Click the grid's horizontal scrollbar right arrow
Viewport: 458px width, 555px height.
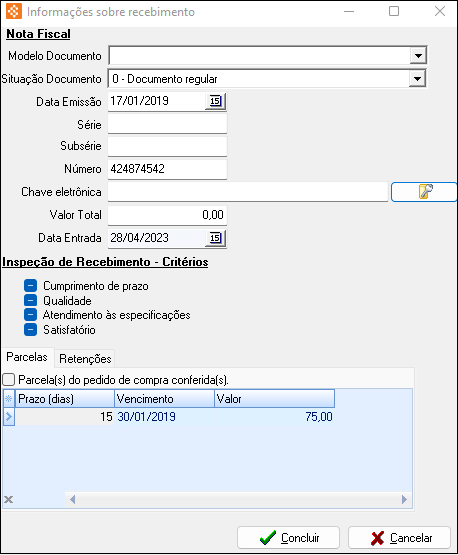tap(404, 499)
